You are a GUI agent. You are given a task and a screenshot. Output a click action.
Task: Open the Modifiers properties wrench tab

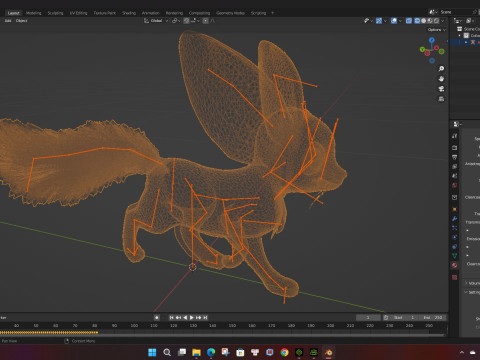[x=455, y=218]
